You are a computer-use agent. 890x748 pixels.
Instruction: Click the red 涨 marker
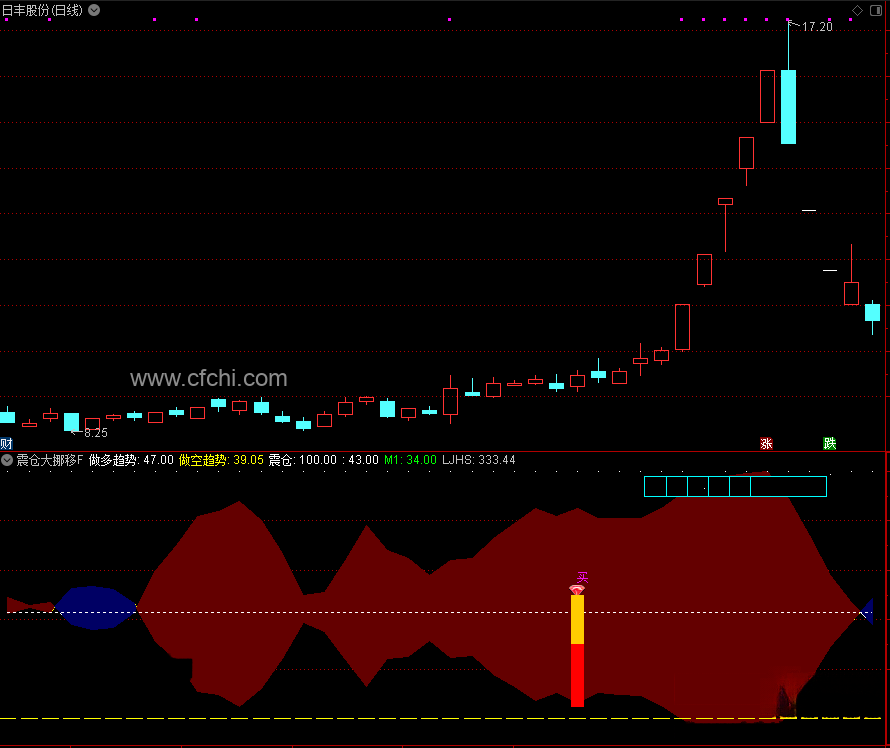(766, 443)
